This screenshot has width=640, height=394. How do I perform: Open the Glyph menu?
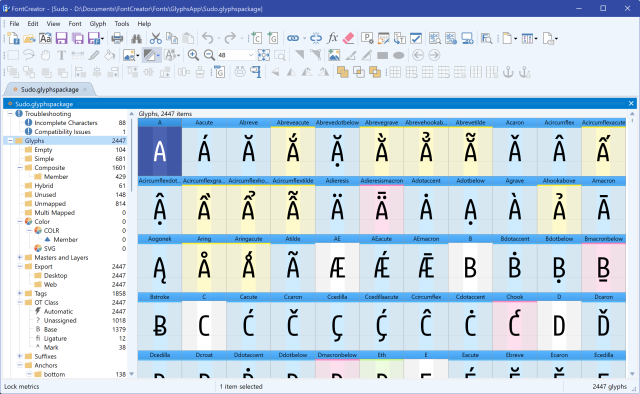[x=98, y=24]
